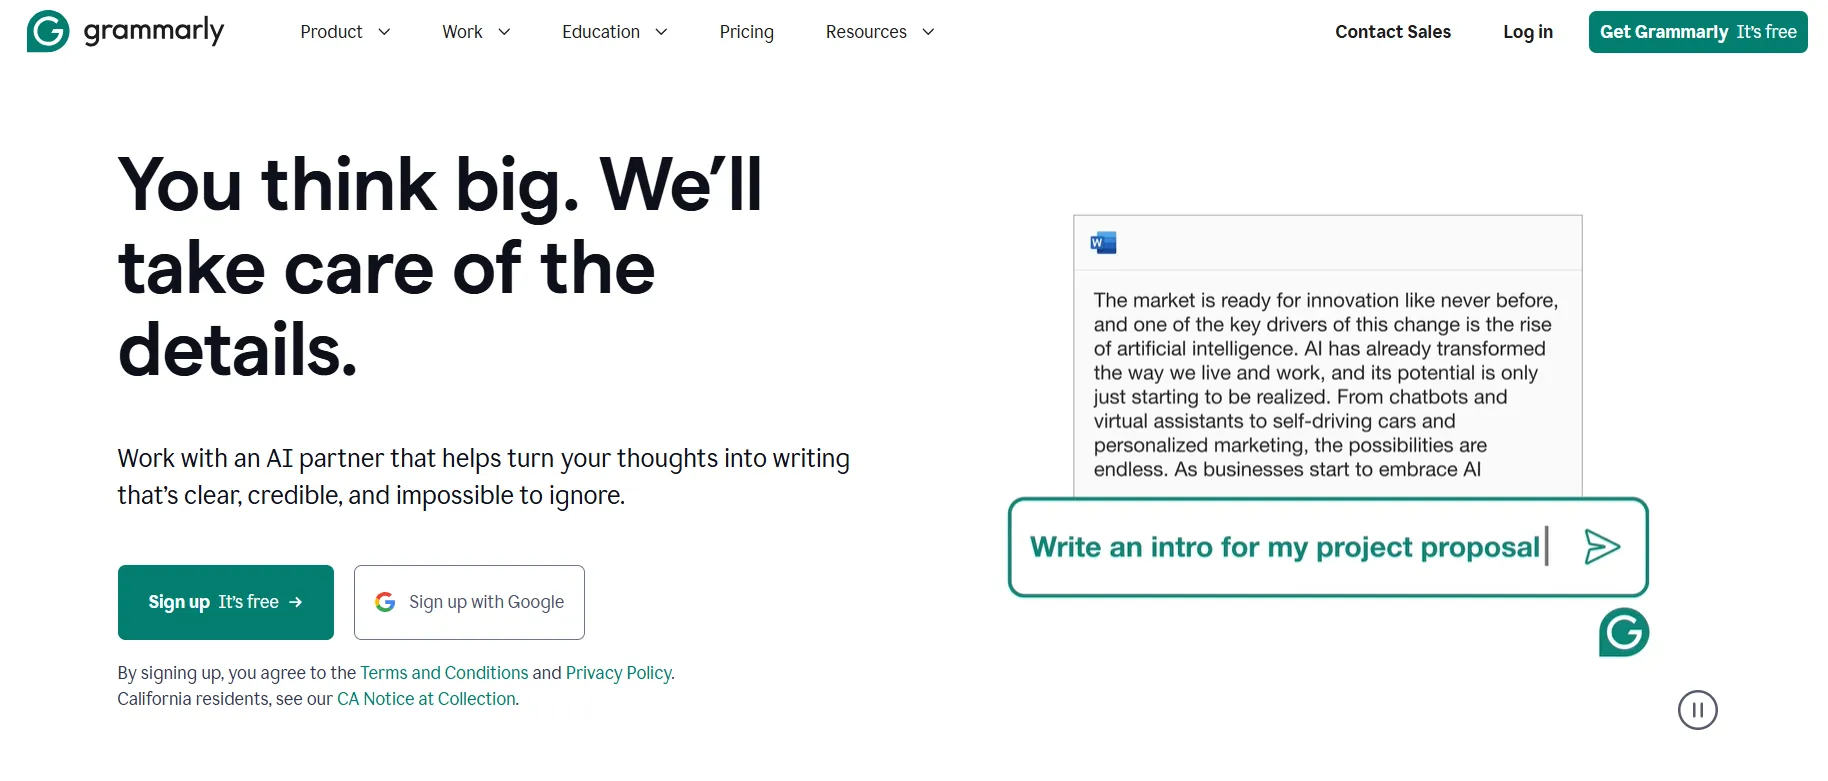Expand the Product dropdown menu
Viewport: 1828px width, 781px height.
(x=345, y=32)
